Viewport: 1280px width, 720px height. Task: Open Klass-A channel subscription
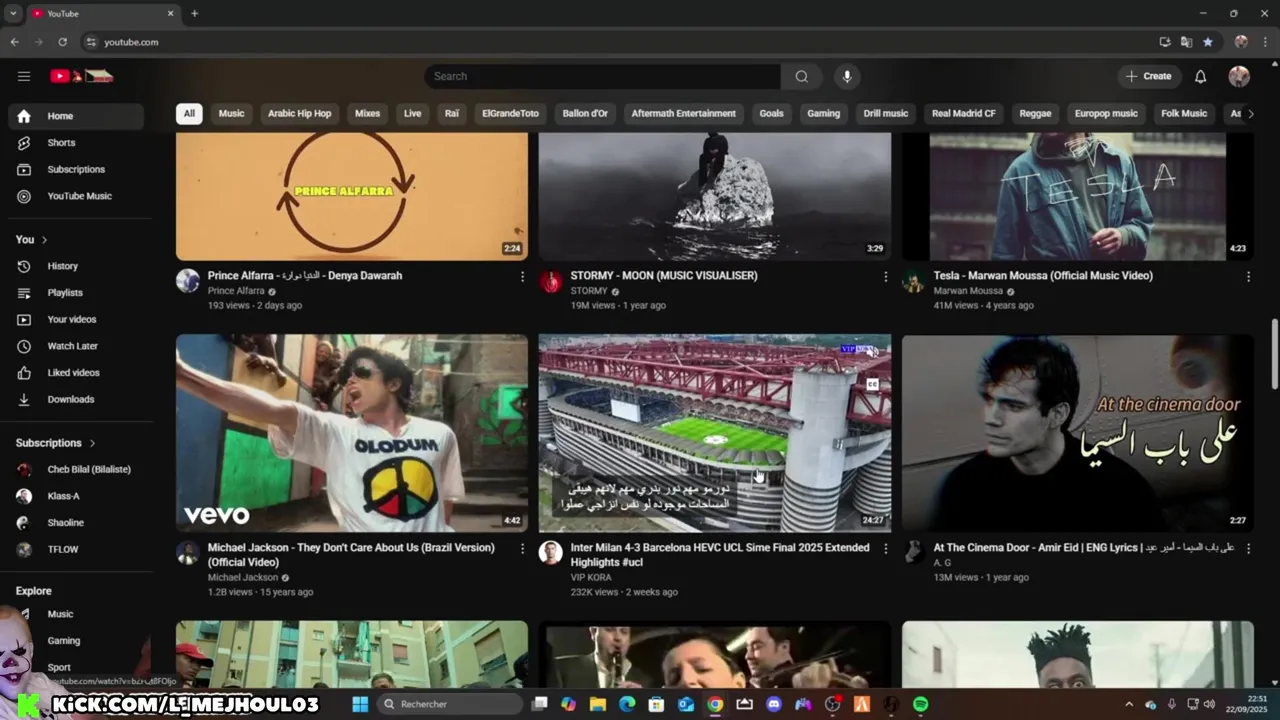[x=76, y=496]
